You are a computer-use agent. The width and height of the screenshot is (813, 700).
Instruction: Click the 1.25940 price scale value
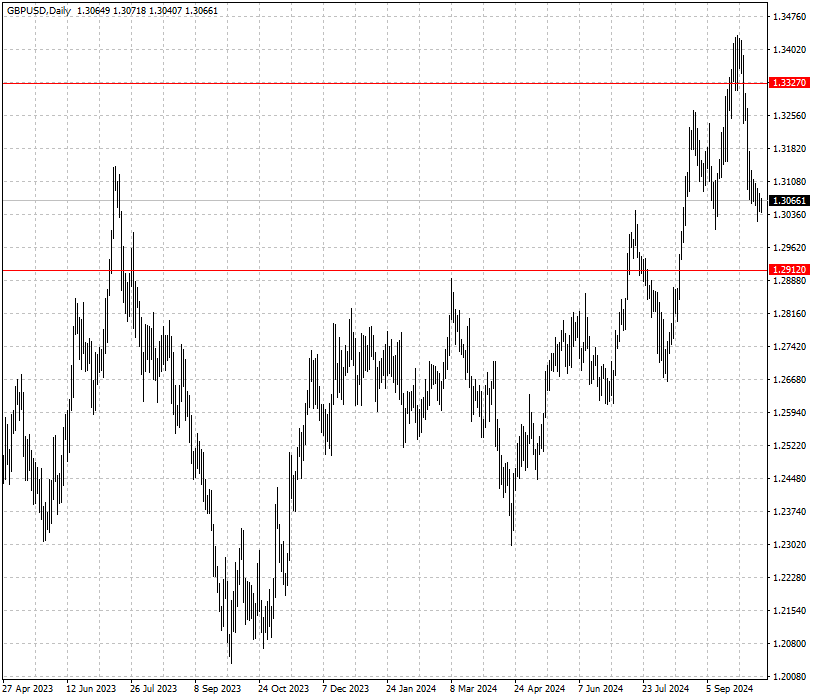point(789,413)
